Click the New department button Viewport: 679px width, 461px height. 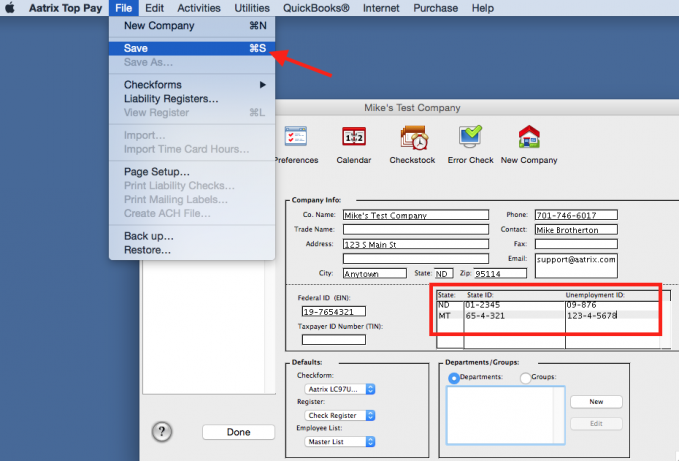click(596, 401)
